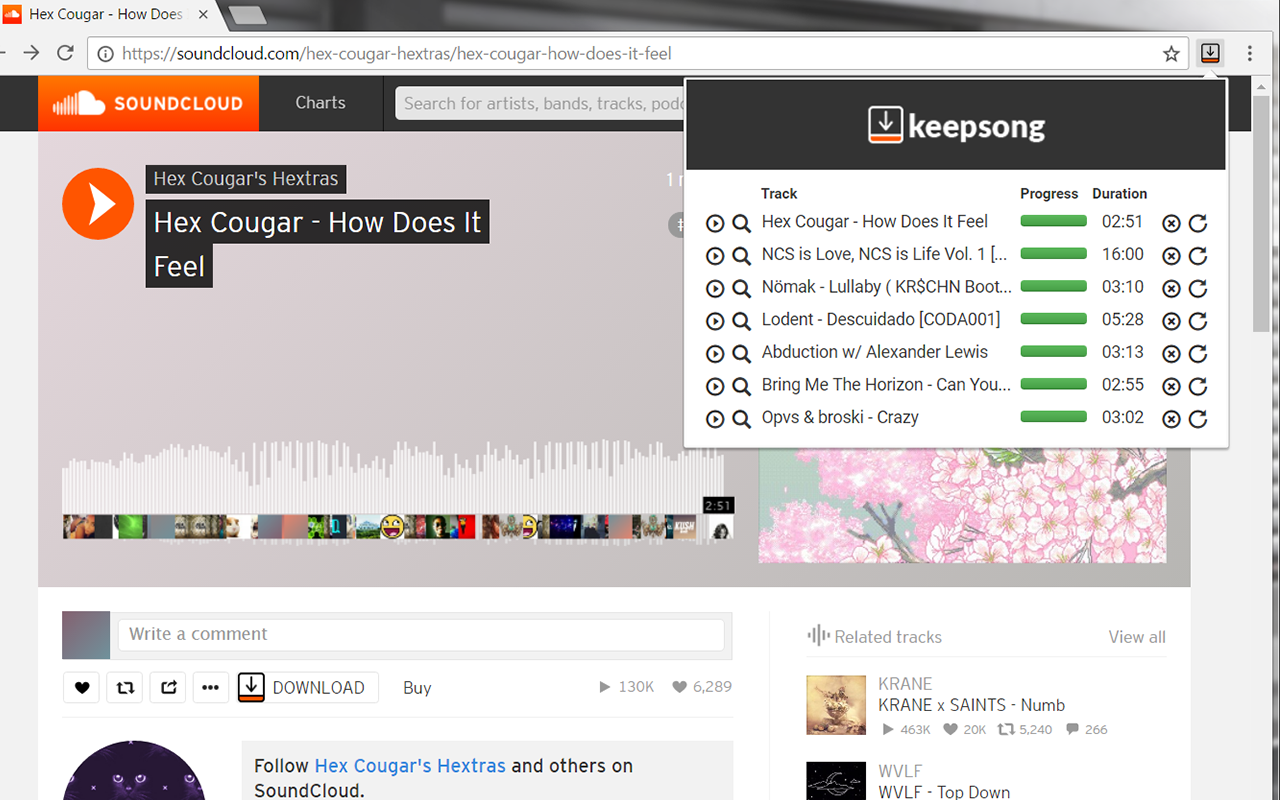Focus the SoundCloud search field

tap(541, 104)
